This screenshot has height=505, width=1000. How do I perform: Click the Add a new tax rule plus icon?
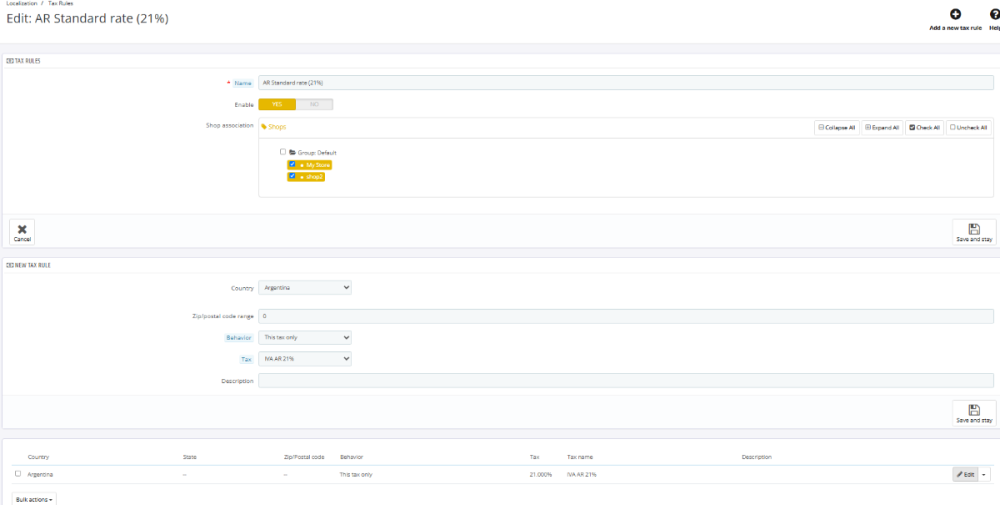pos(955,14)
